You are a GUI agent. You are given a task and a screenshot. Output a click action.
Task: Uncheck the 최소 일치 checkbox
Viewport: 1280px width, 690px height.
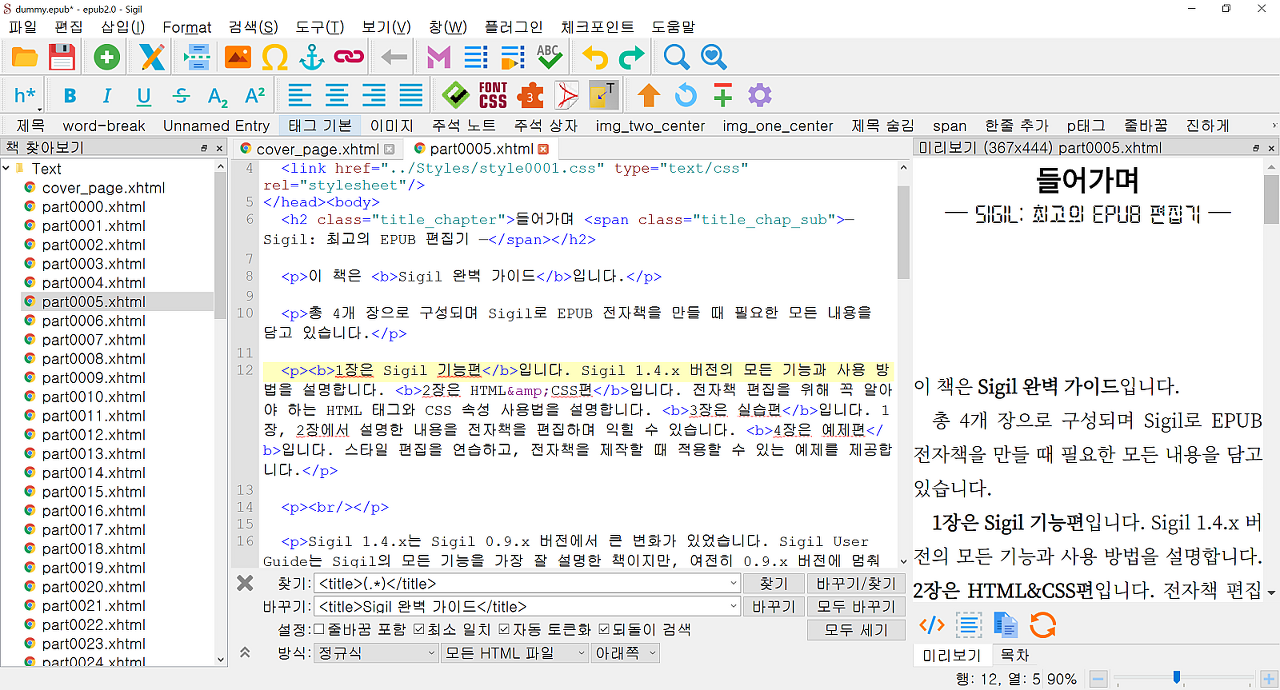pyautogui.click(x=419, y=630)
